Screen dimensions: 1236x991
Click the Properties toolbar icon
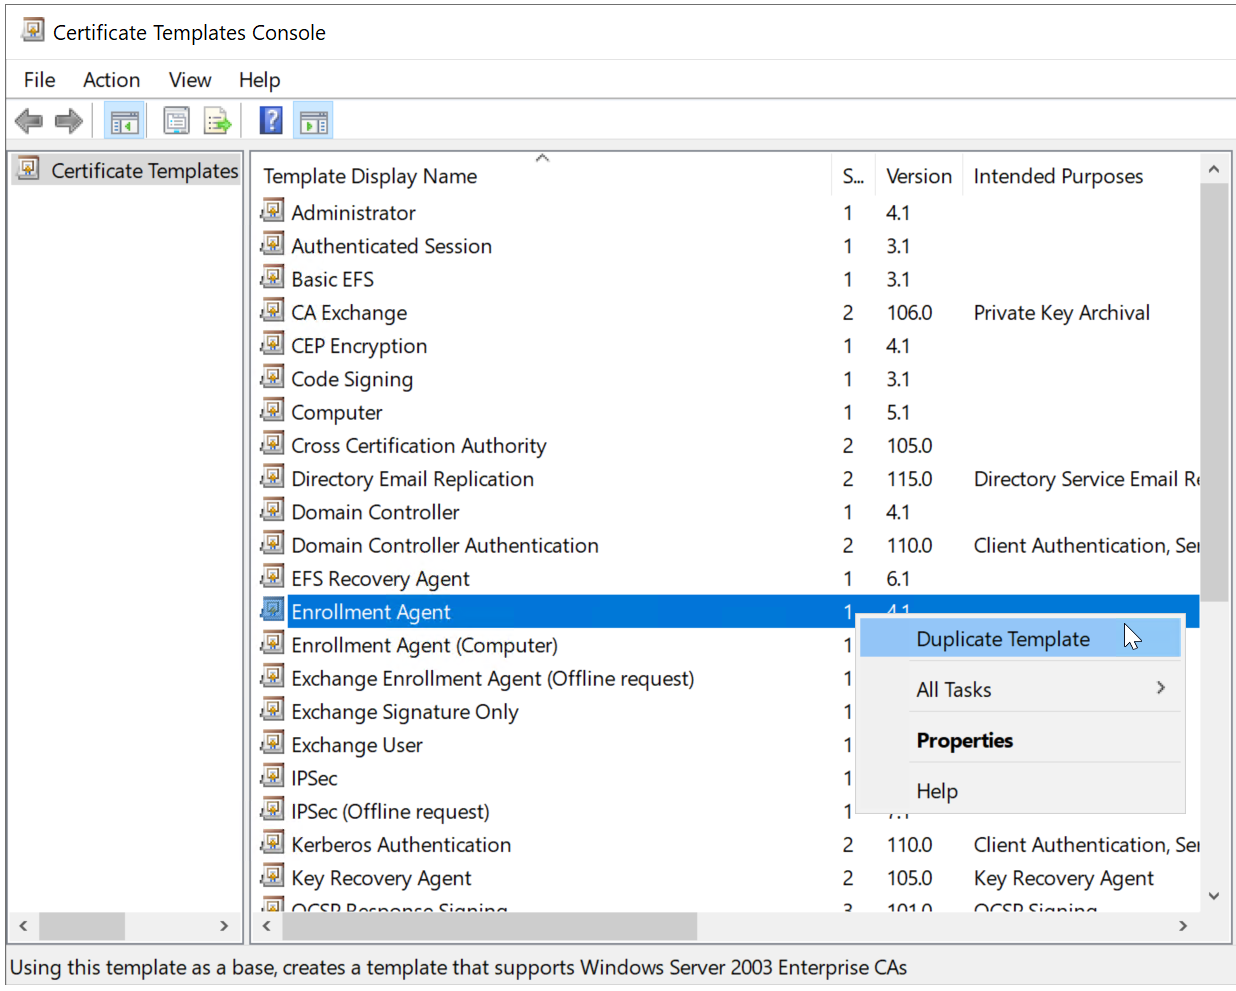(176, 122)
